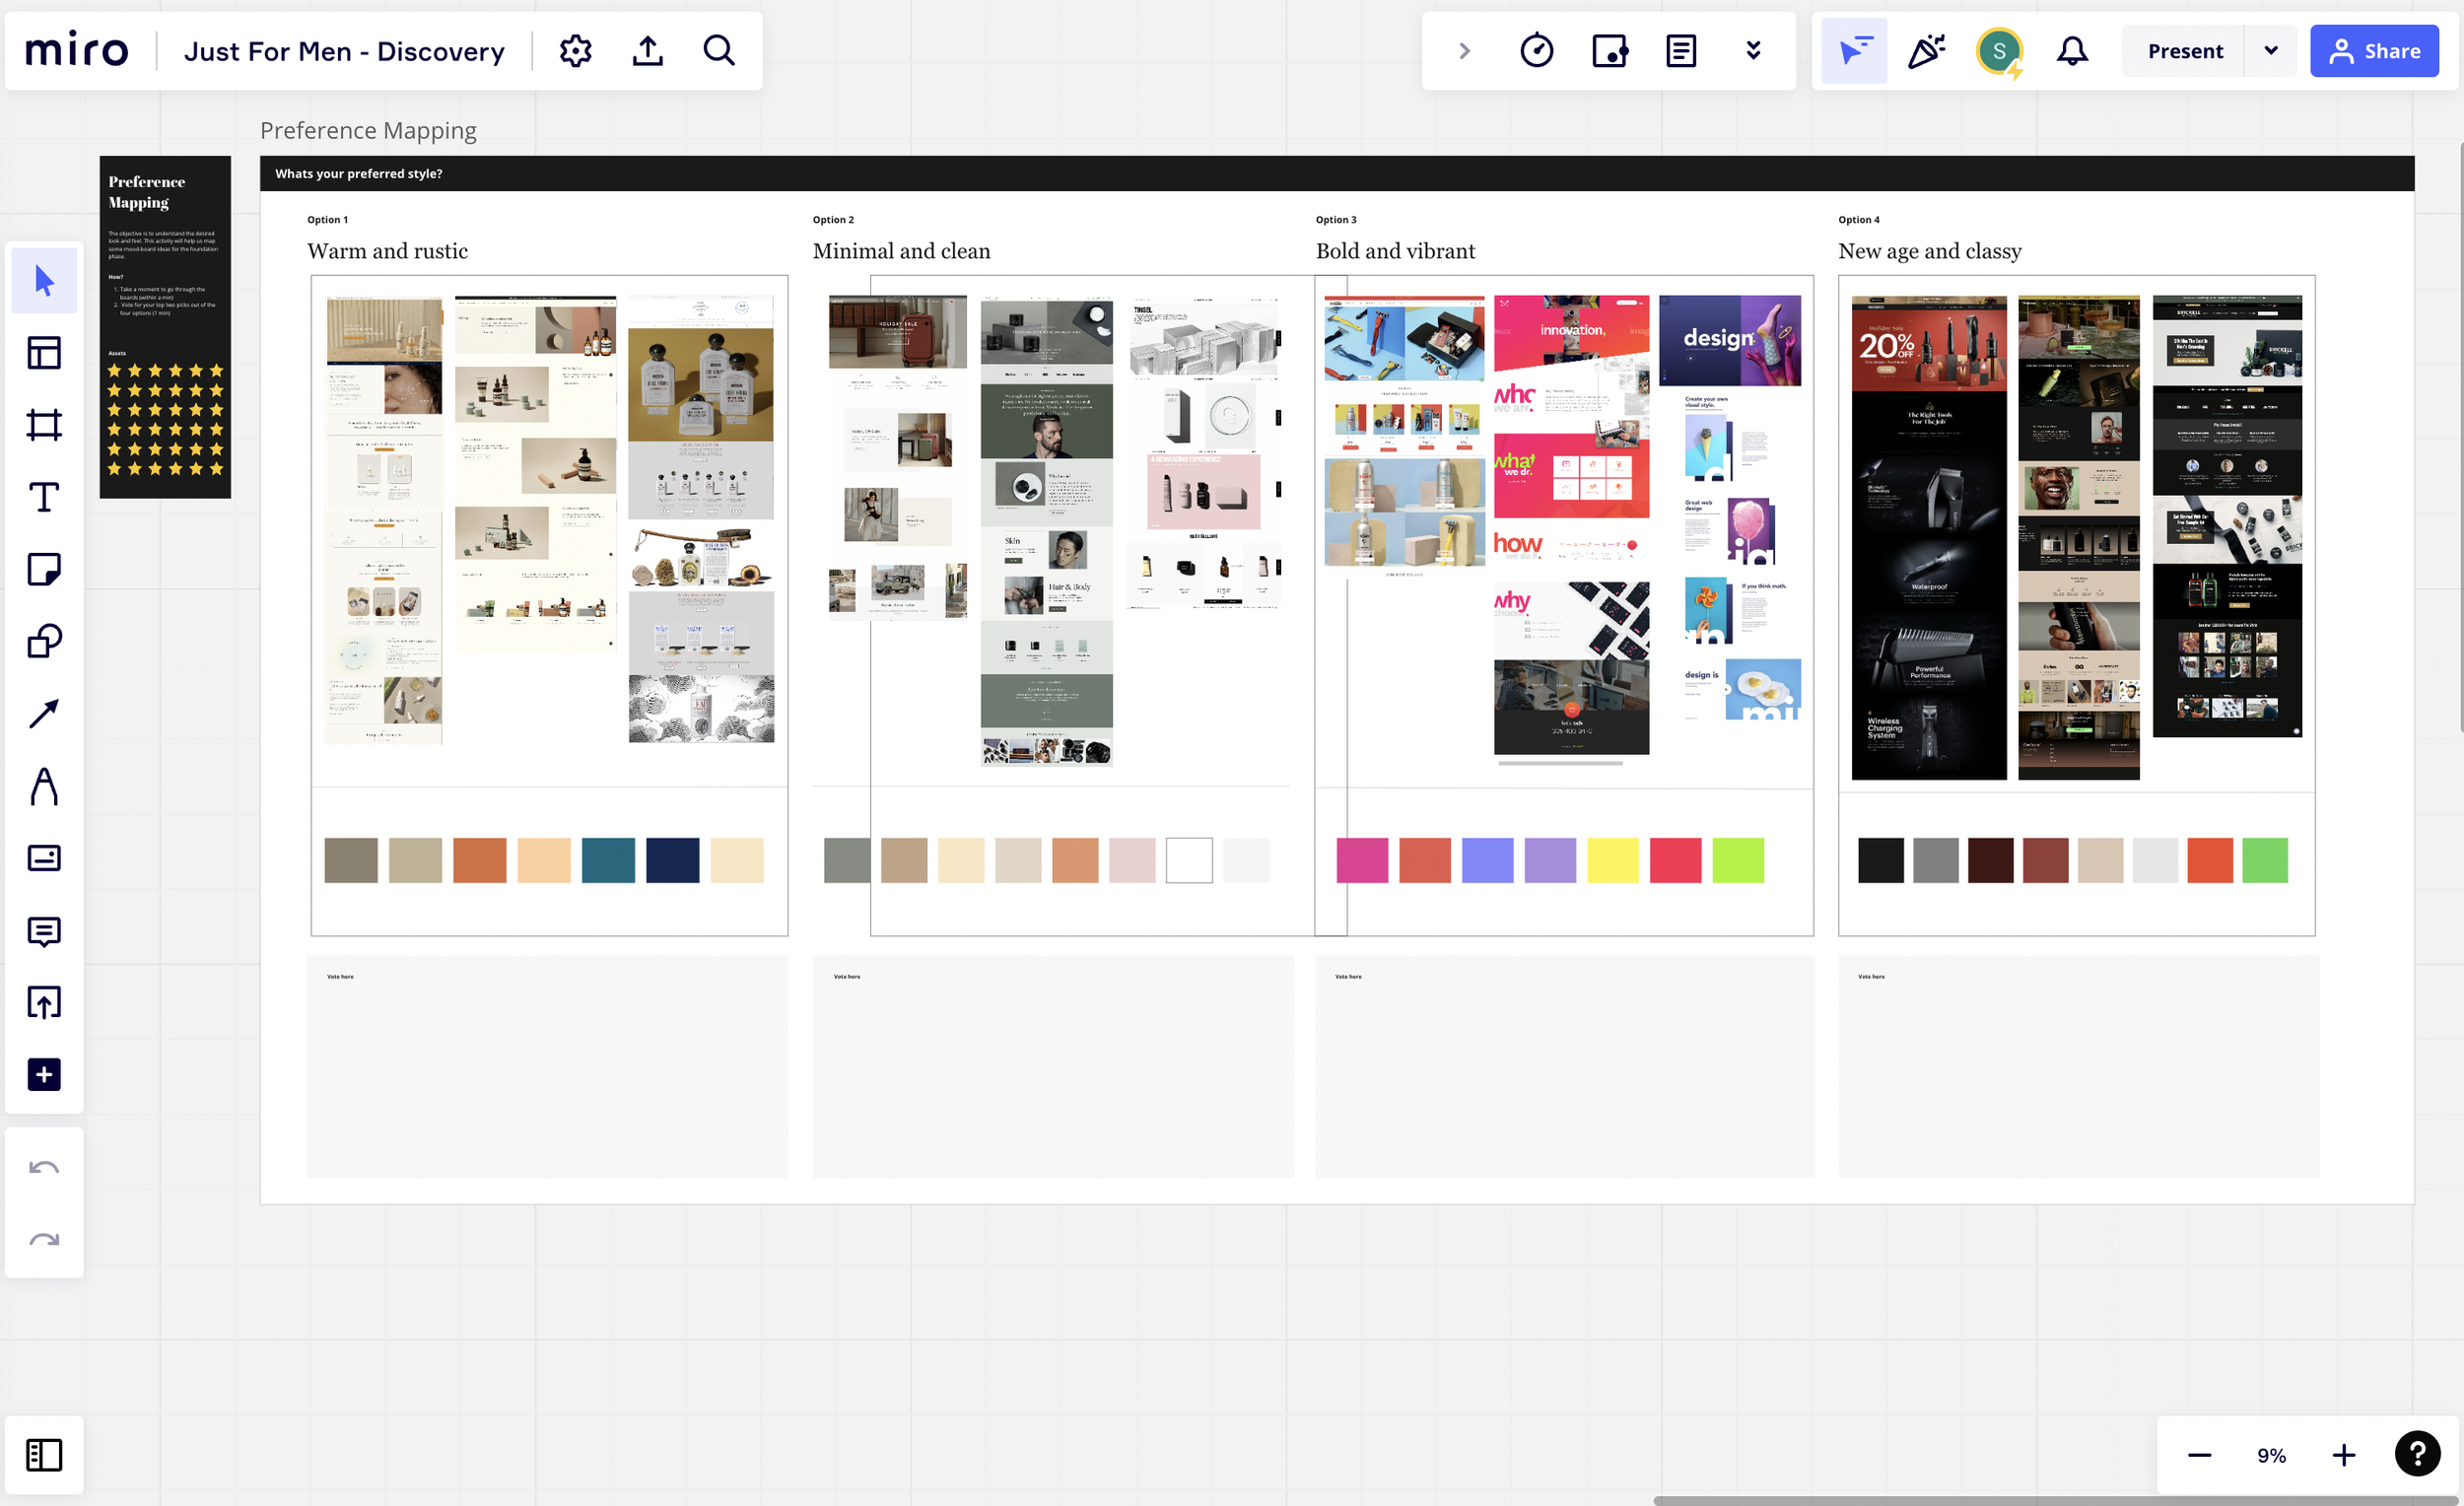Open board settings gear
Viewport: 2464px width, 1506px height.
point(575,51)
